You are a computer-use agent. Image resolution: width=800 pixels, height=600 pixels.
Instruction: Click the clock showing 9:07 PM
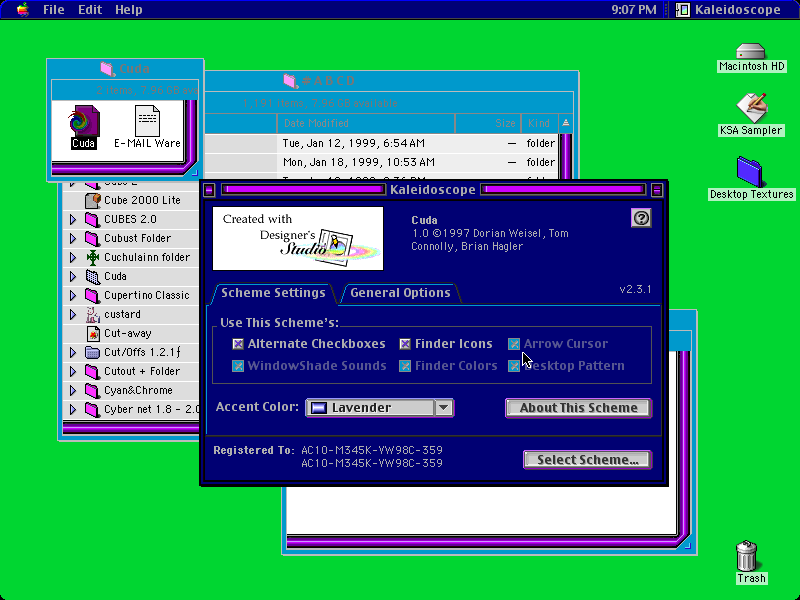pyautogui.click(x=634, y=10)
